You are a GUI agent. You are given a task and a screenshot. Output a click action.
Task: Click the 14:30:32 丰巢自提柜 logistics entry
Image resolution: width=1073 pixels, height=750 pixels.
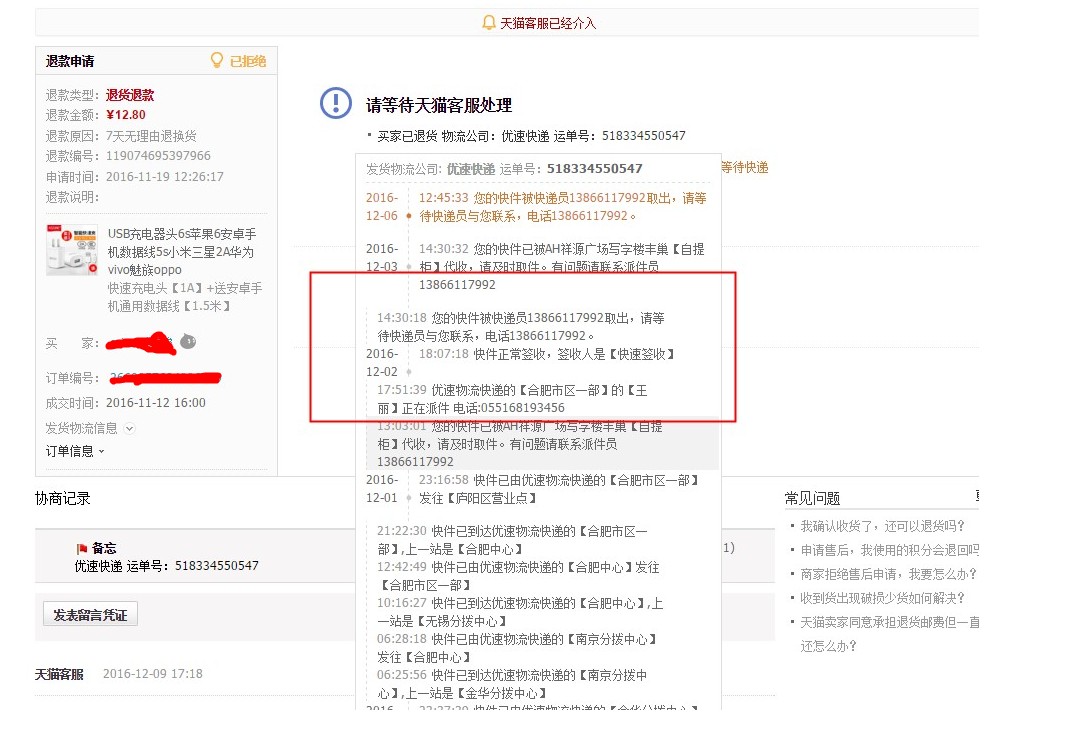(562, 266)
